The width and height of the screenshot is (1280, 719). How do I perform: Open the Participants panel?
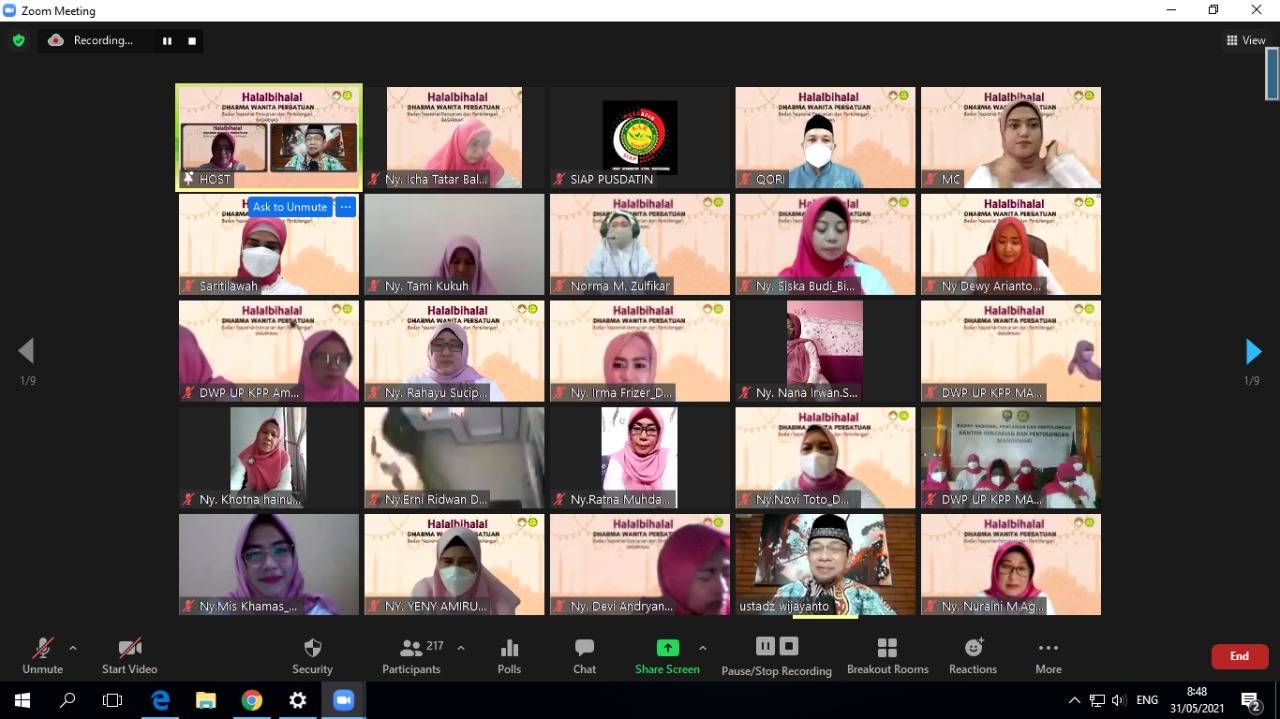(x=411, y=656)
